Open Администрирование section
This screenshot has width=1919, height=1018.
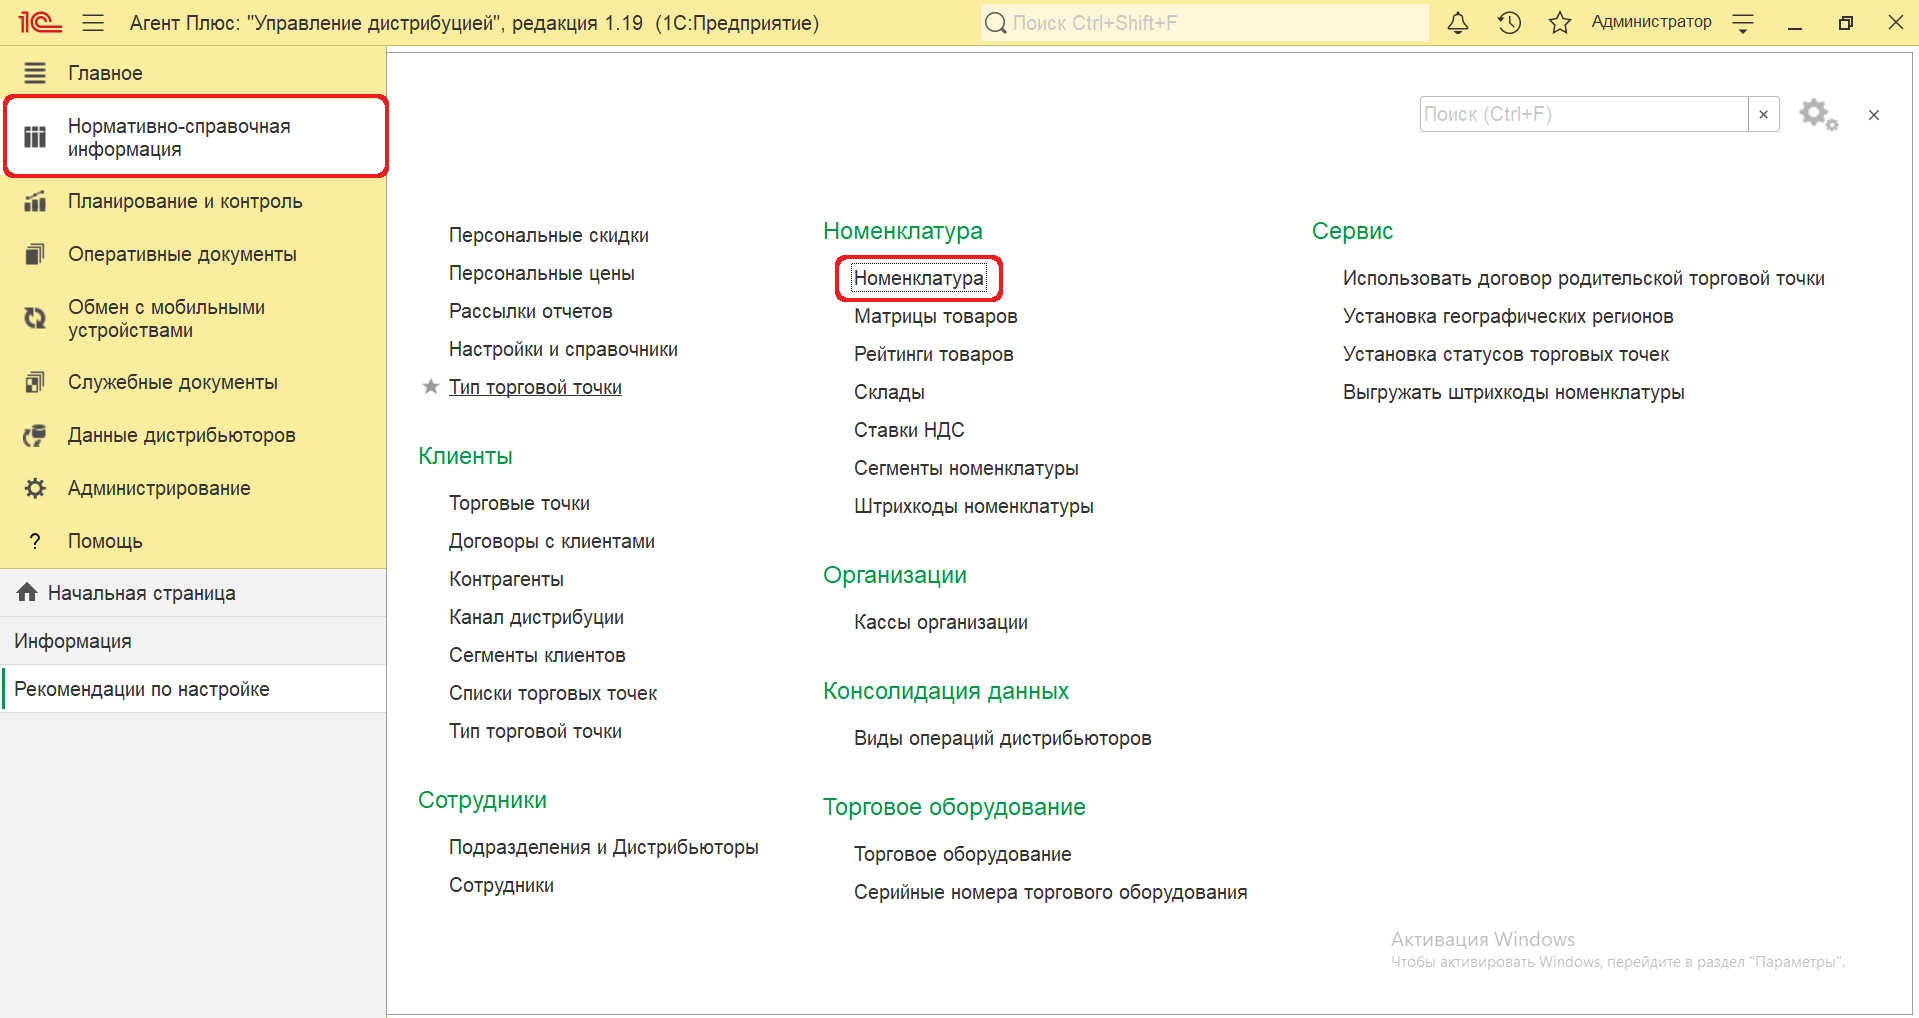coord(193,488)
